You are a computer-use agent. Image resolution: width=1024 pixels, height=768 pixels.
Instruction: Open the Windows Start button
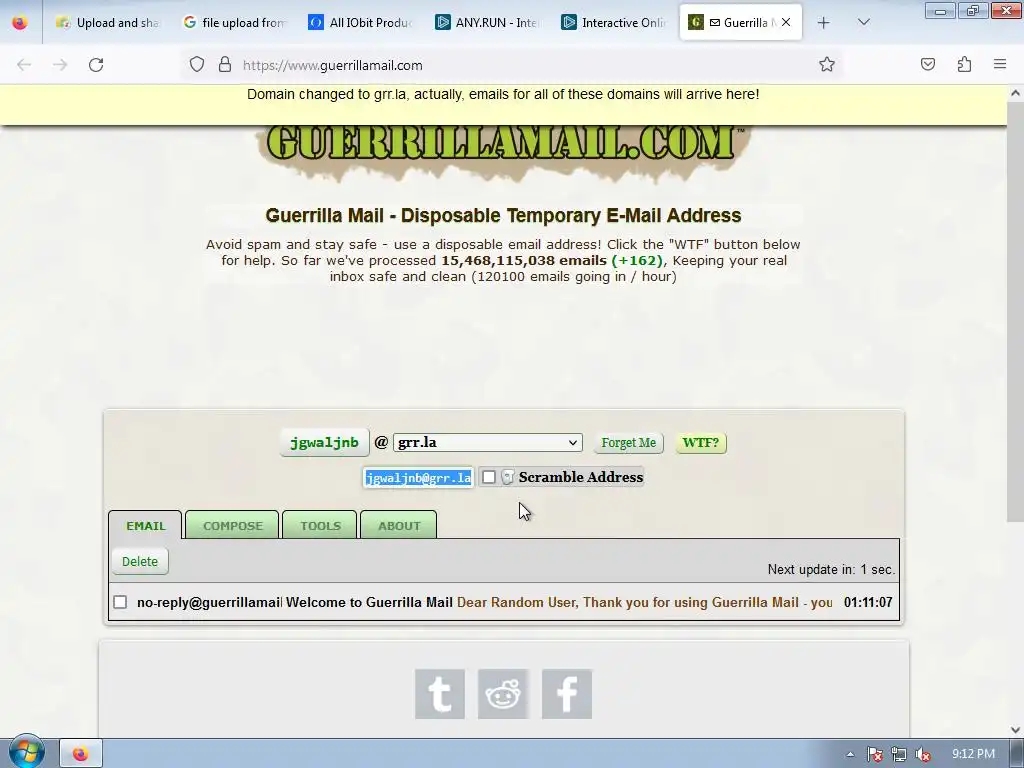27,752
